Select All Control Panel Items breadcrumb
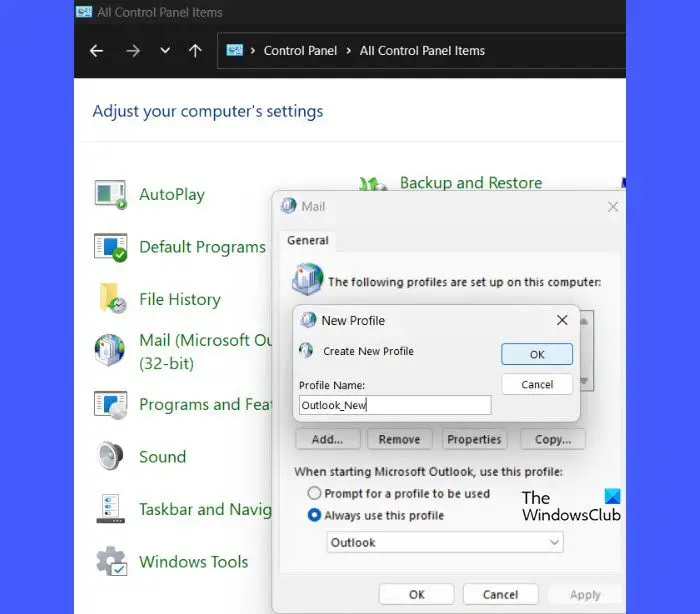 tap(422, 50)
